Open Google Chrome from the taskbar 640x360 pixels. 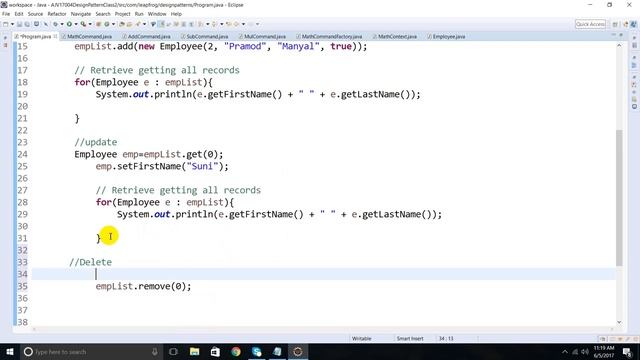(x=236, y=351)
